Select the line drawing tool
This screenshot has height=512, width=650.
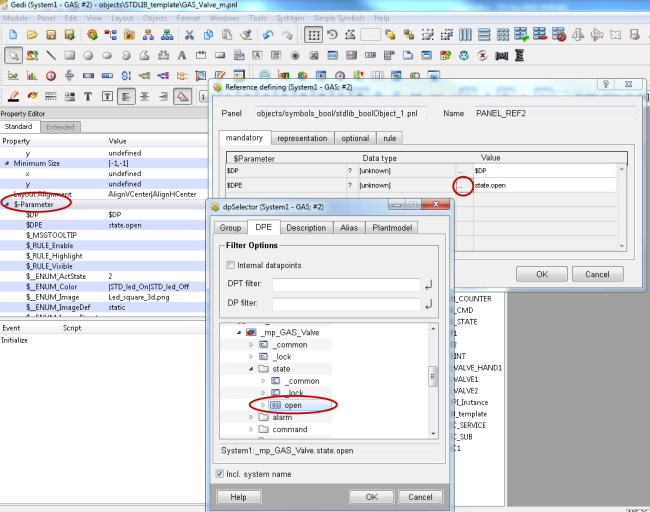[x=51, y=55]
